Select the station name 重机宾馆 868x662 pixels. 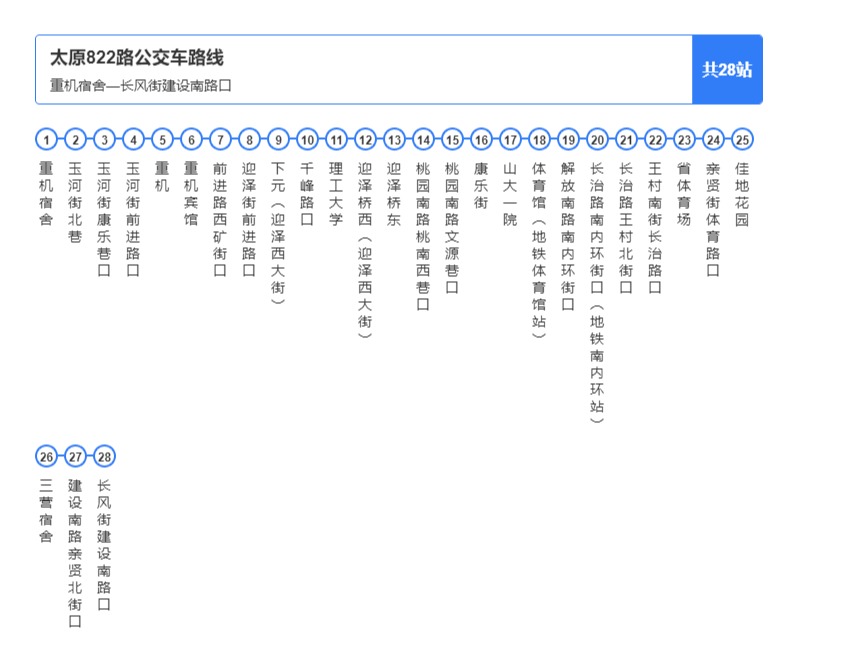pyautogui.click(x=191, y=193)
